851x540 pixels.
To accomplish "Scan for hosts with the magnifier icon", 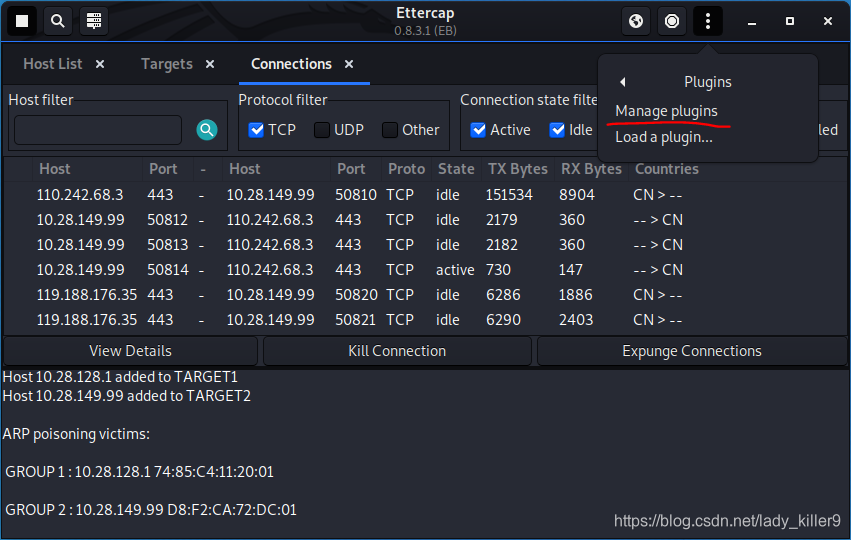I will point(58,21).
